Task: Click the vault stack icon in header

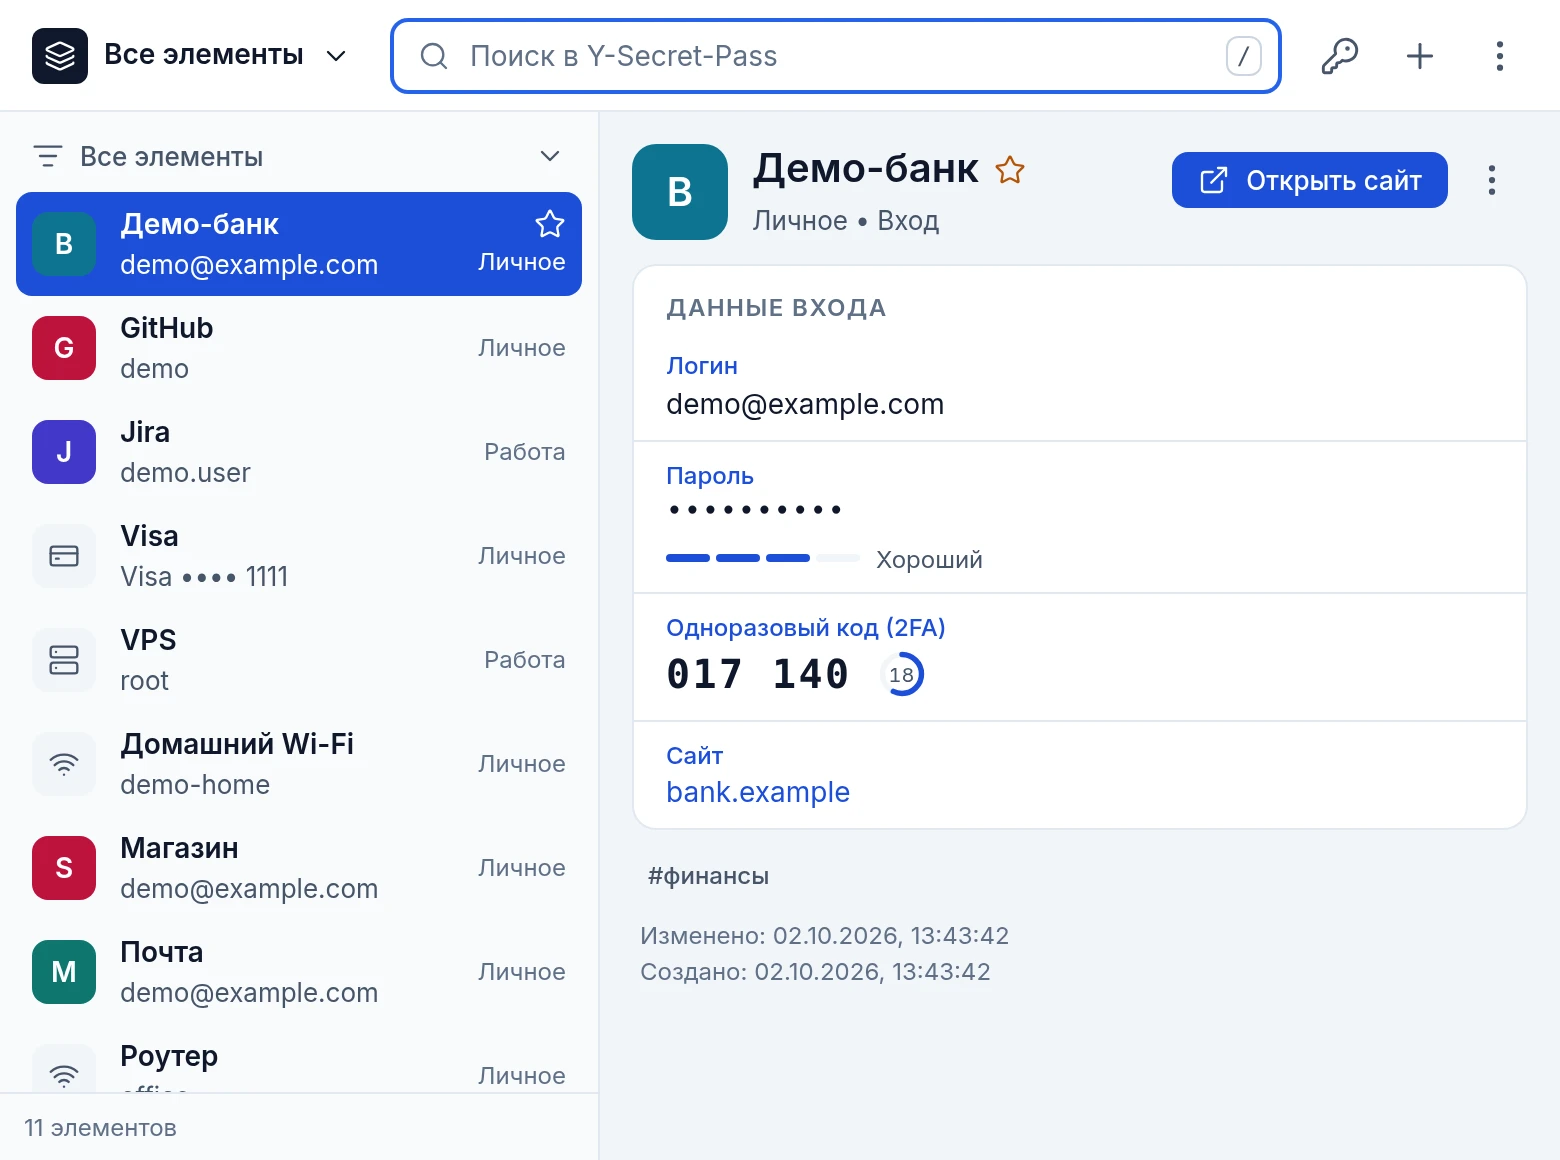Action: tap(60, 56)
